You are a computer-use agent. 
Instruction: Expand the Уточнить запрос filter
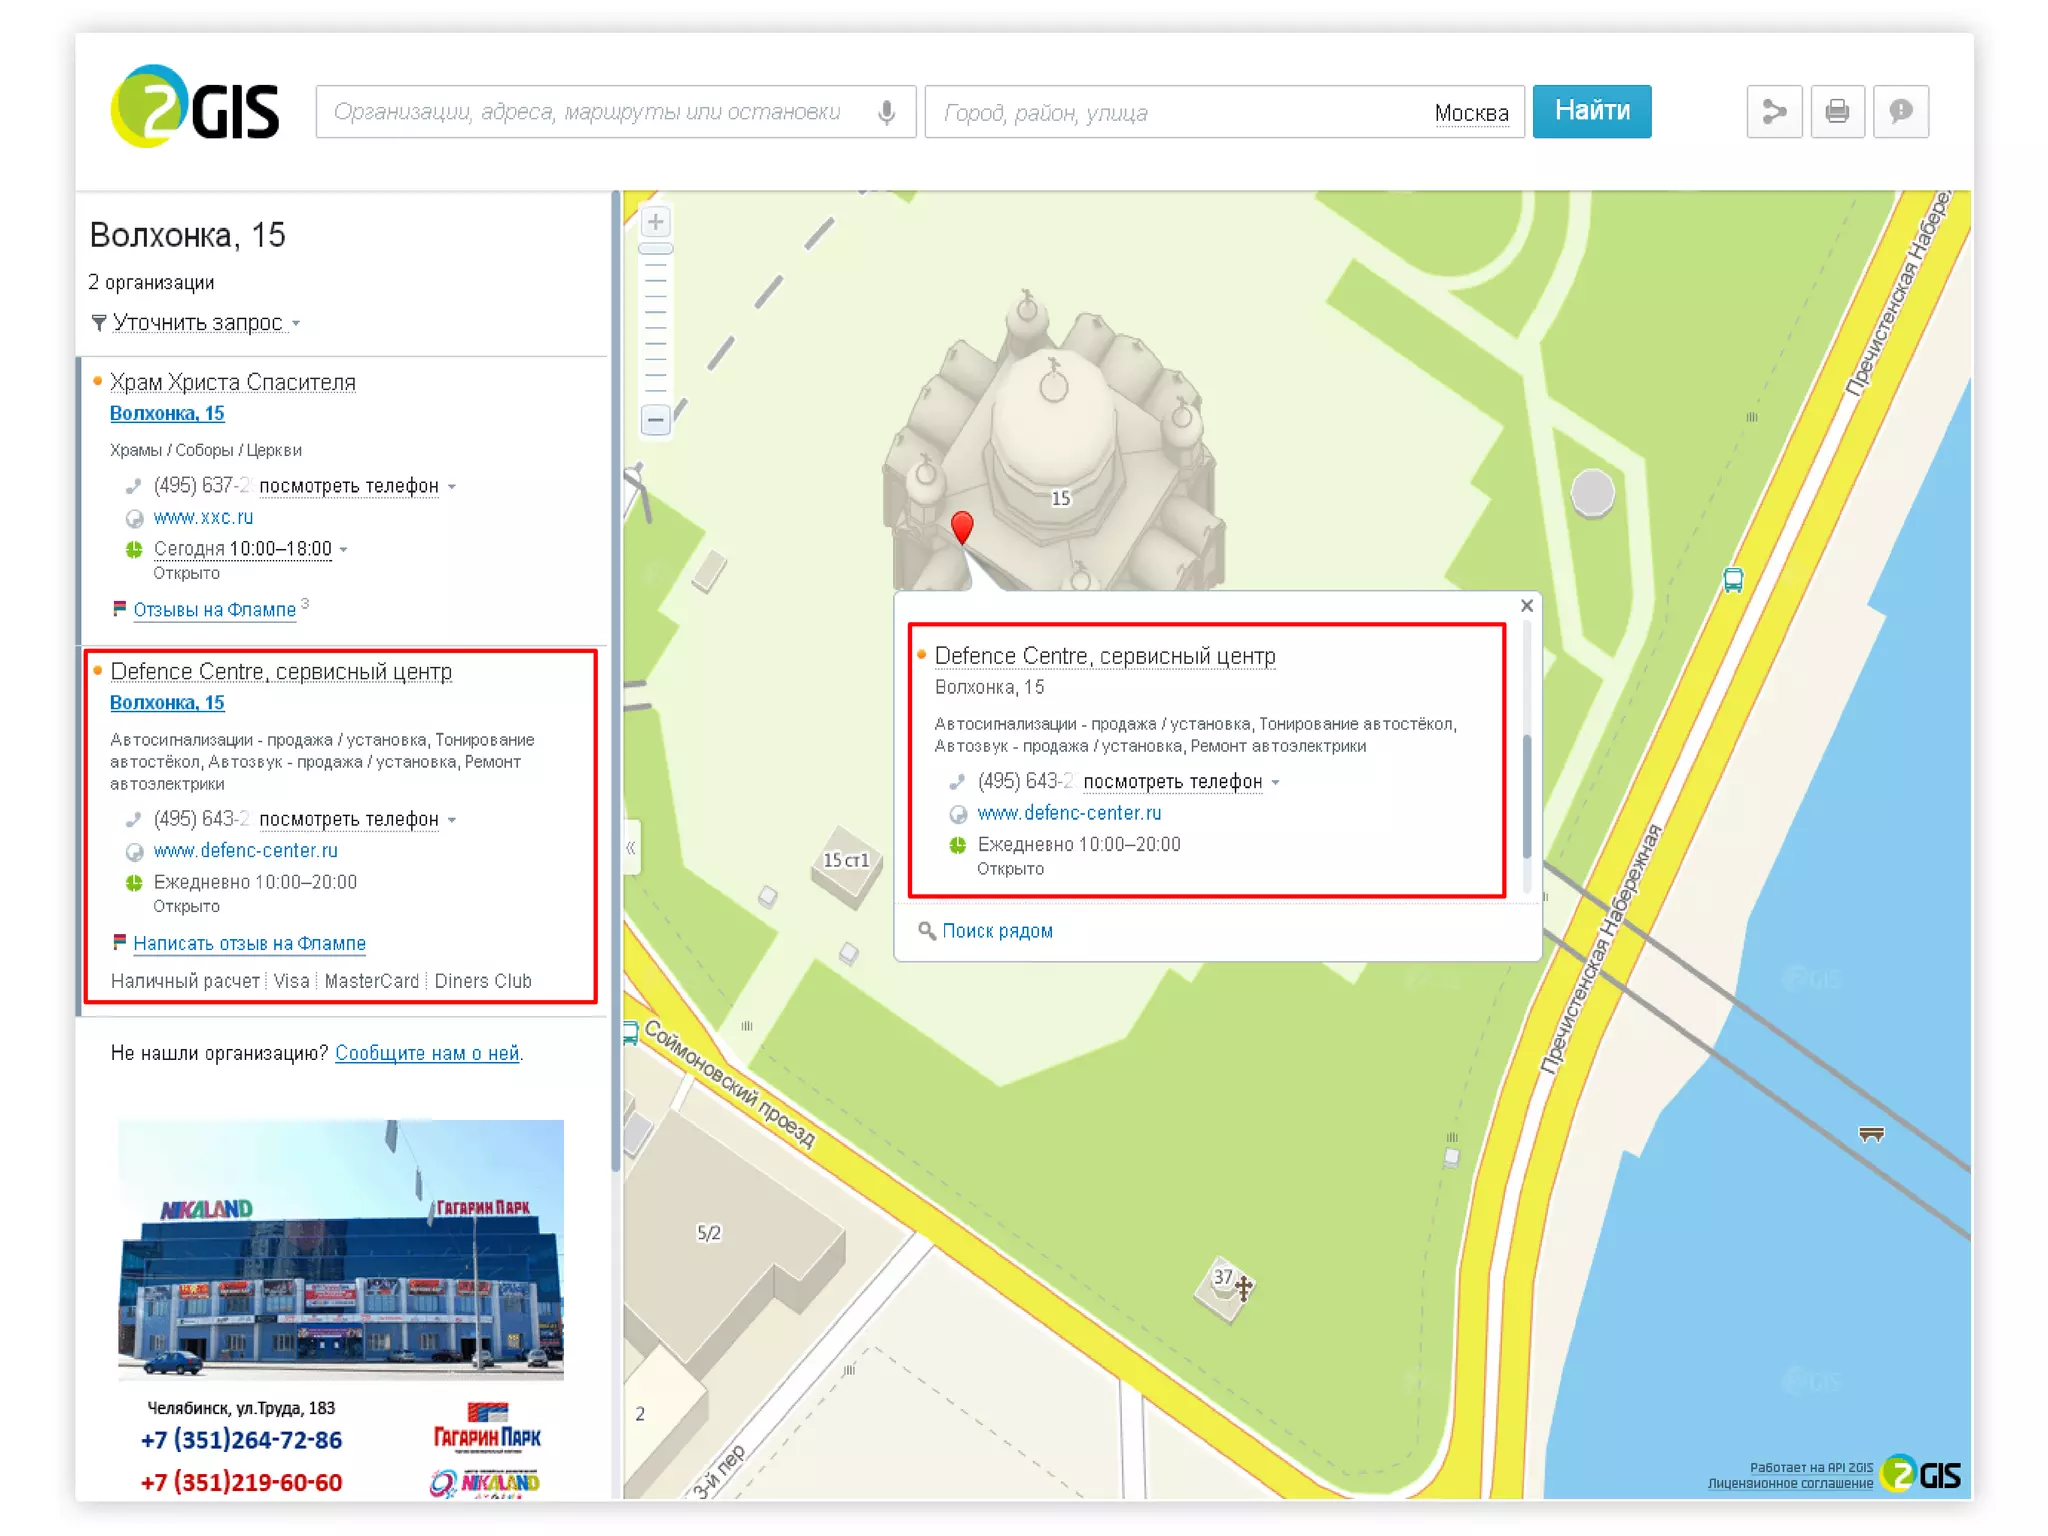pyautogui.click(x=197, y=323)
